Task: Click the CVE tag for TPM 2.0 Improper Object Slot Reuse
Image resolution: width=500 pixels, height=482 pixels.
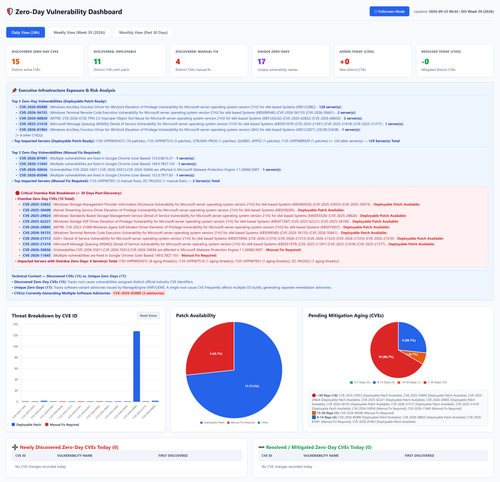Action: 33,118
